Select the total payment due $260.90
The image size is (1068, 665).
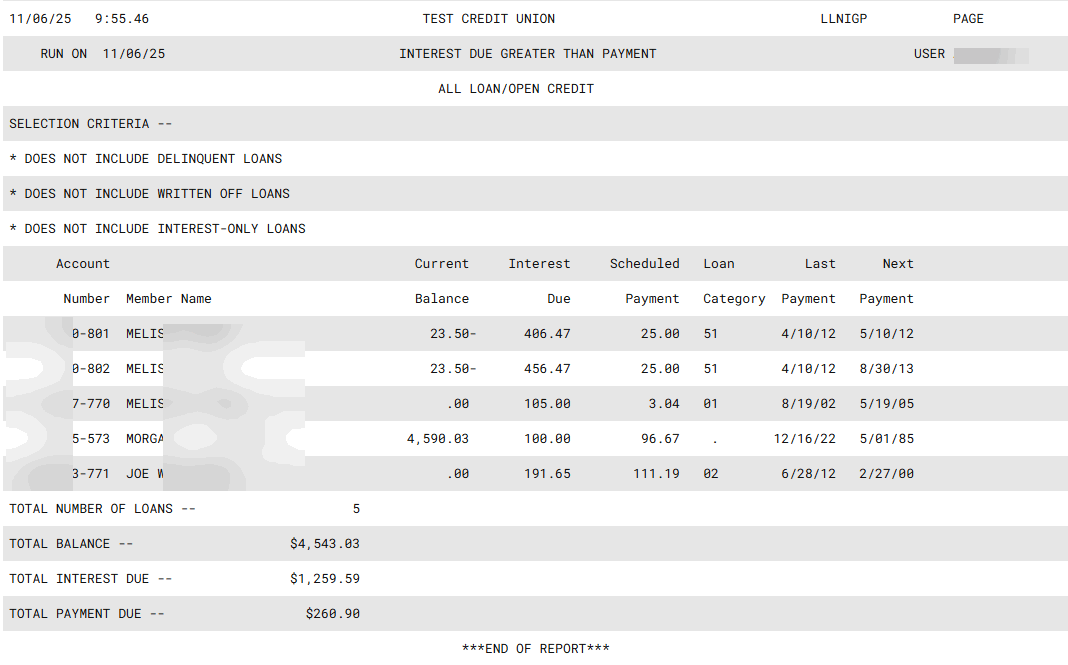point(332,614)
